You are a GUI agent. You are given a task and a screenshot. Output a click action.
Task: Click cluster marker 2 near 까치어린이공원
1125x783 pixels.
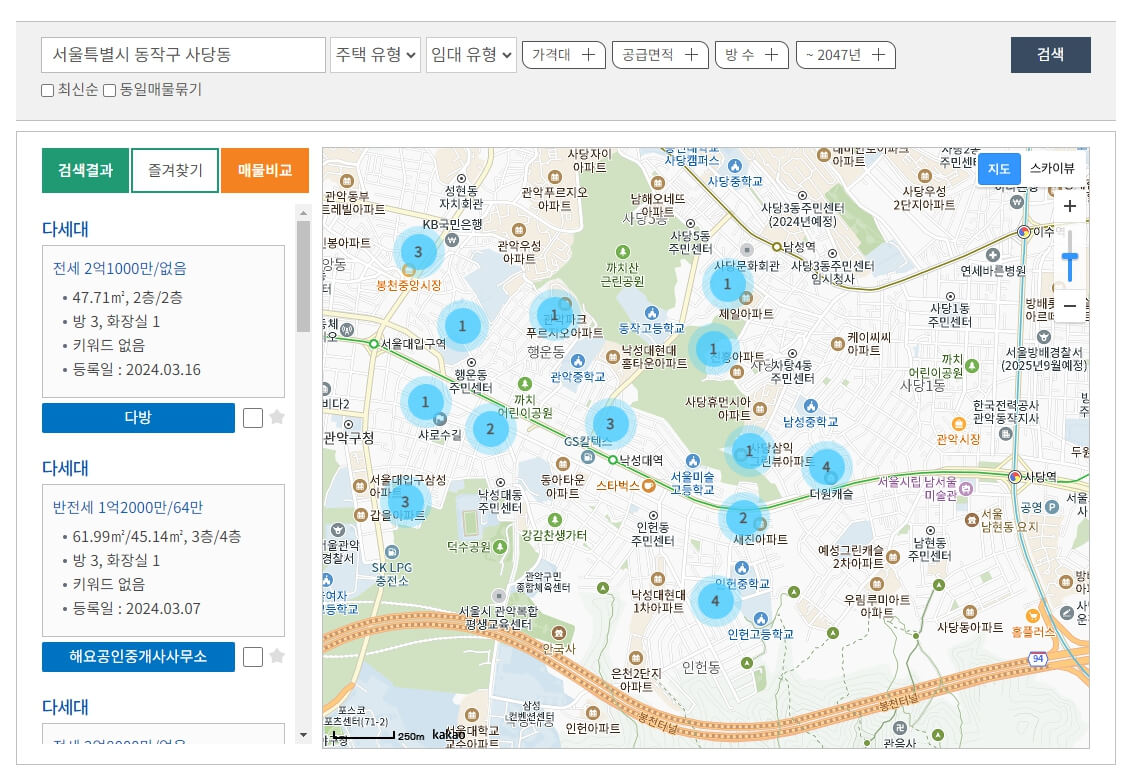coord(490,429)
